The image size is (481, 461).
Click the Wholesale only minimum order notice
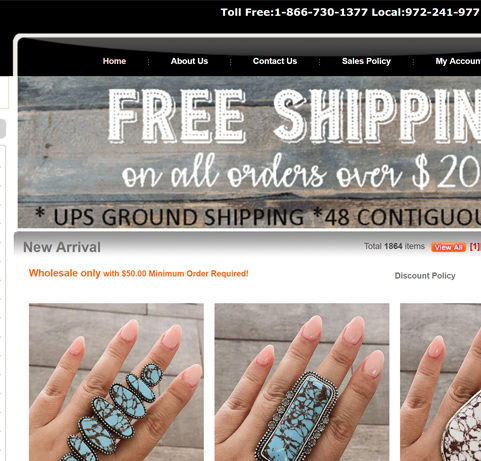click(x=139, y=273)
